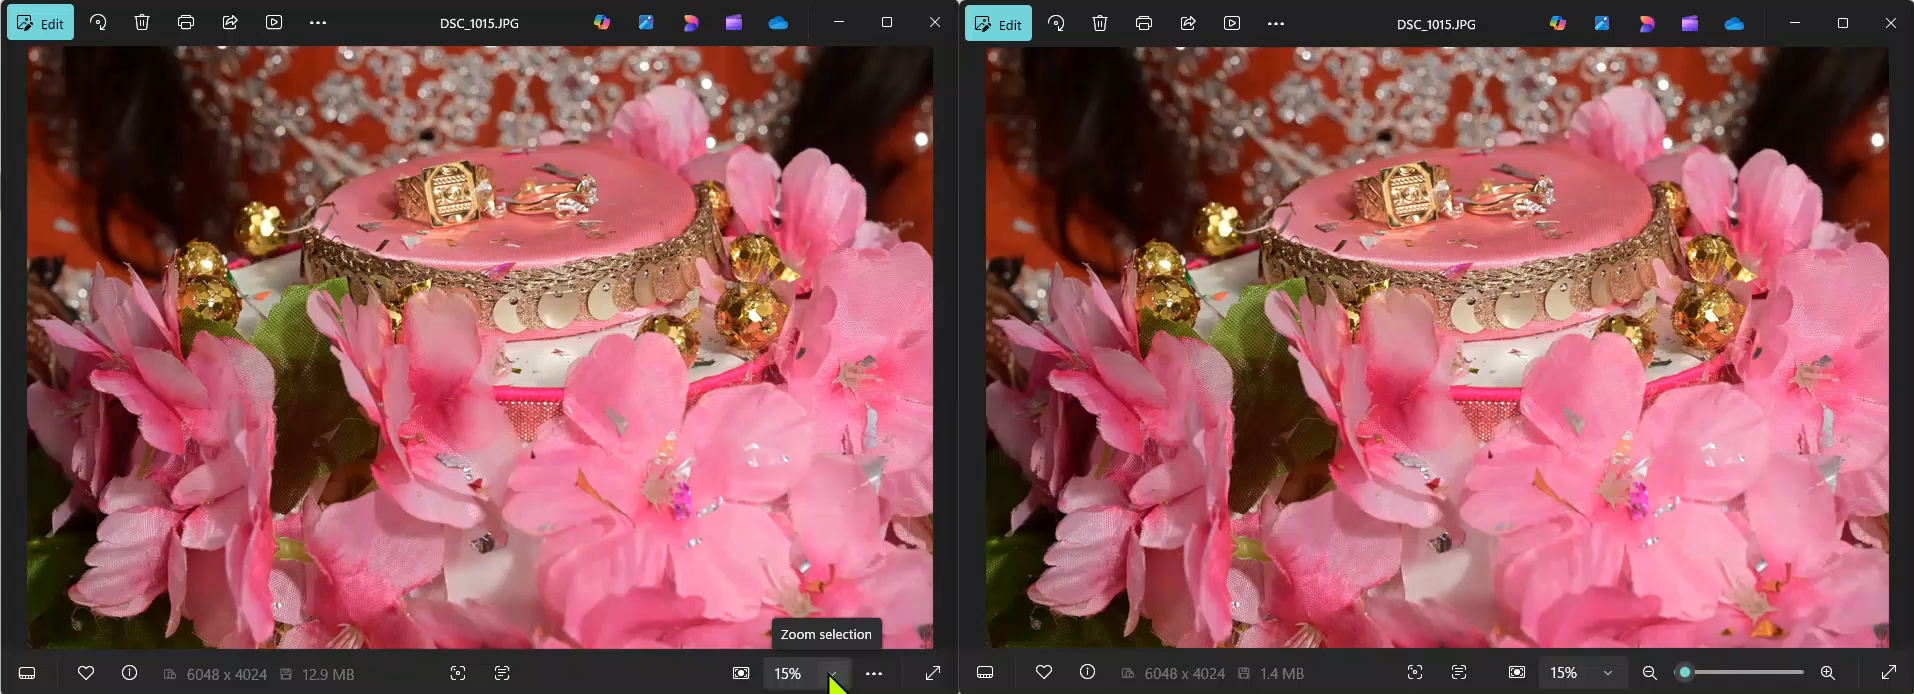Open top toolbar See more menu, right window
1914x694 pixels.
click(x=1276, y=23)
